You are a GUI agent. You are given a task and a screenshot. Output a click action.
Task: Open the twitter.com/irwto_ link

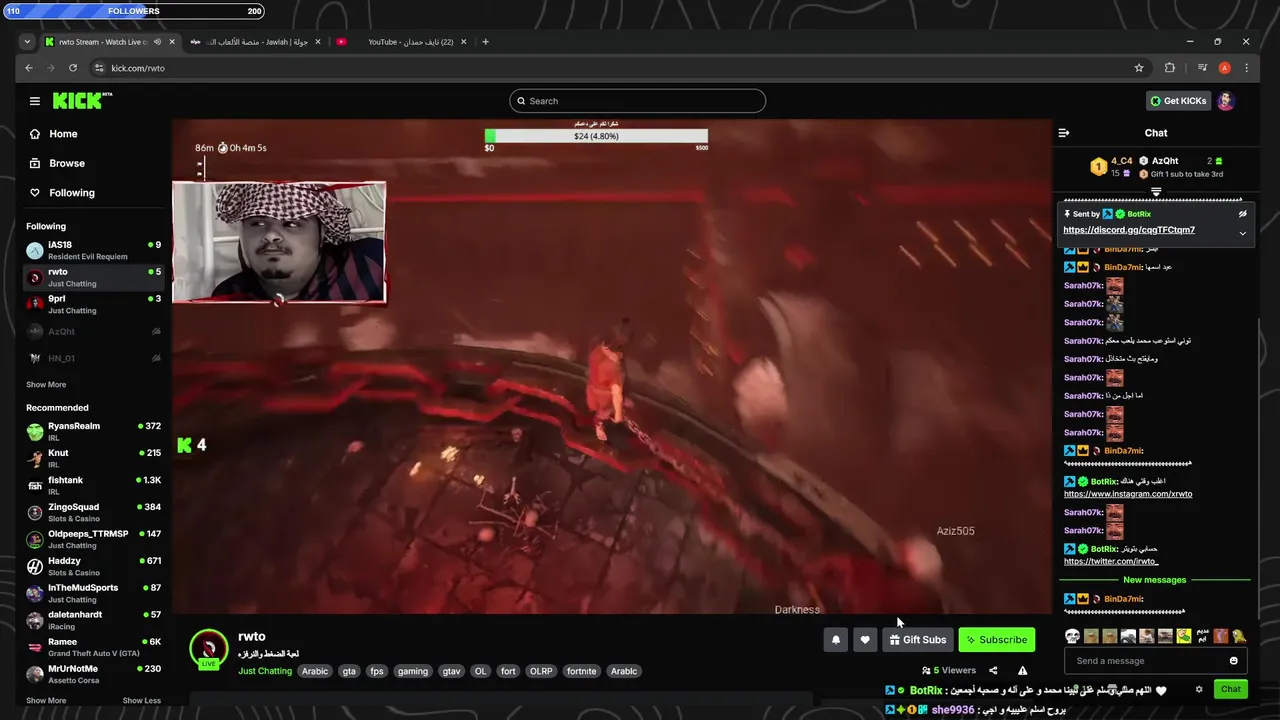pyautogui.click(x=1111, y=562)
